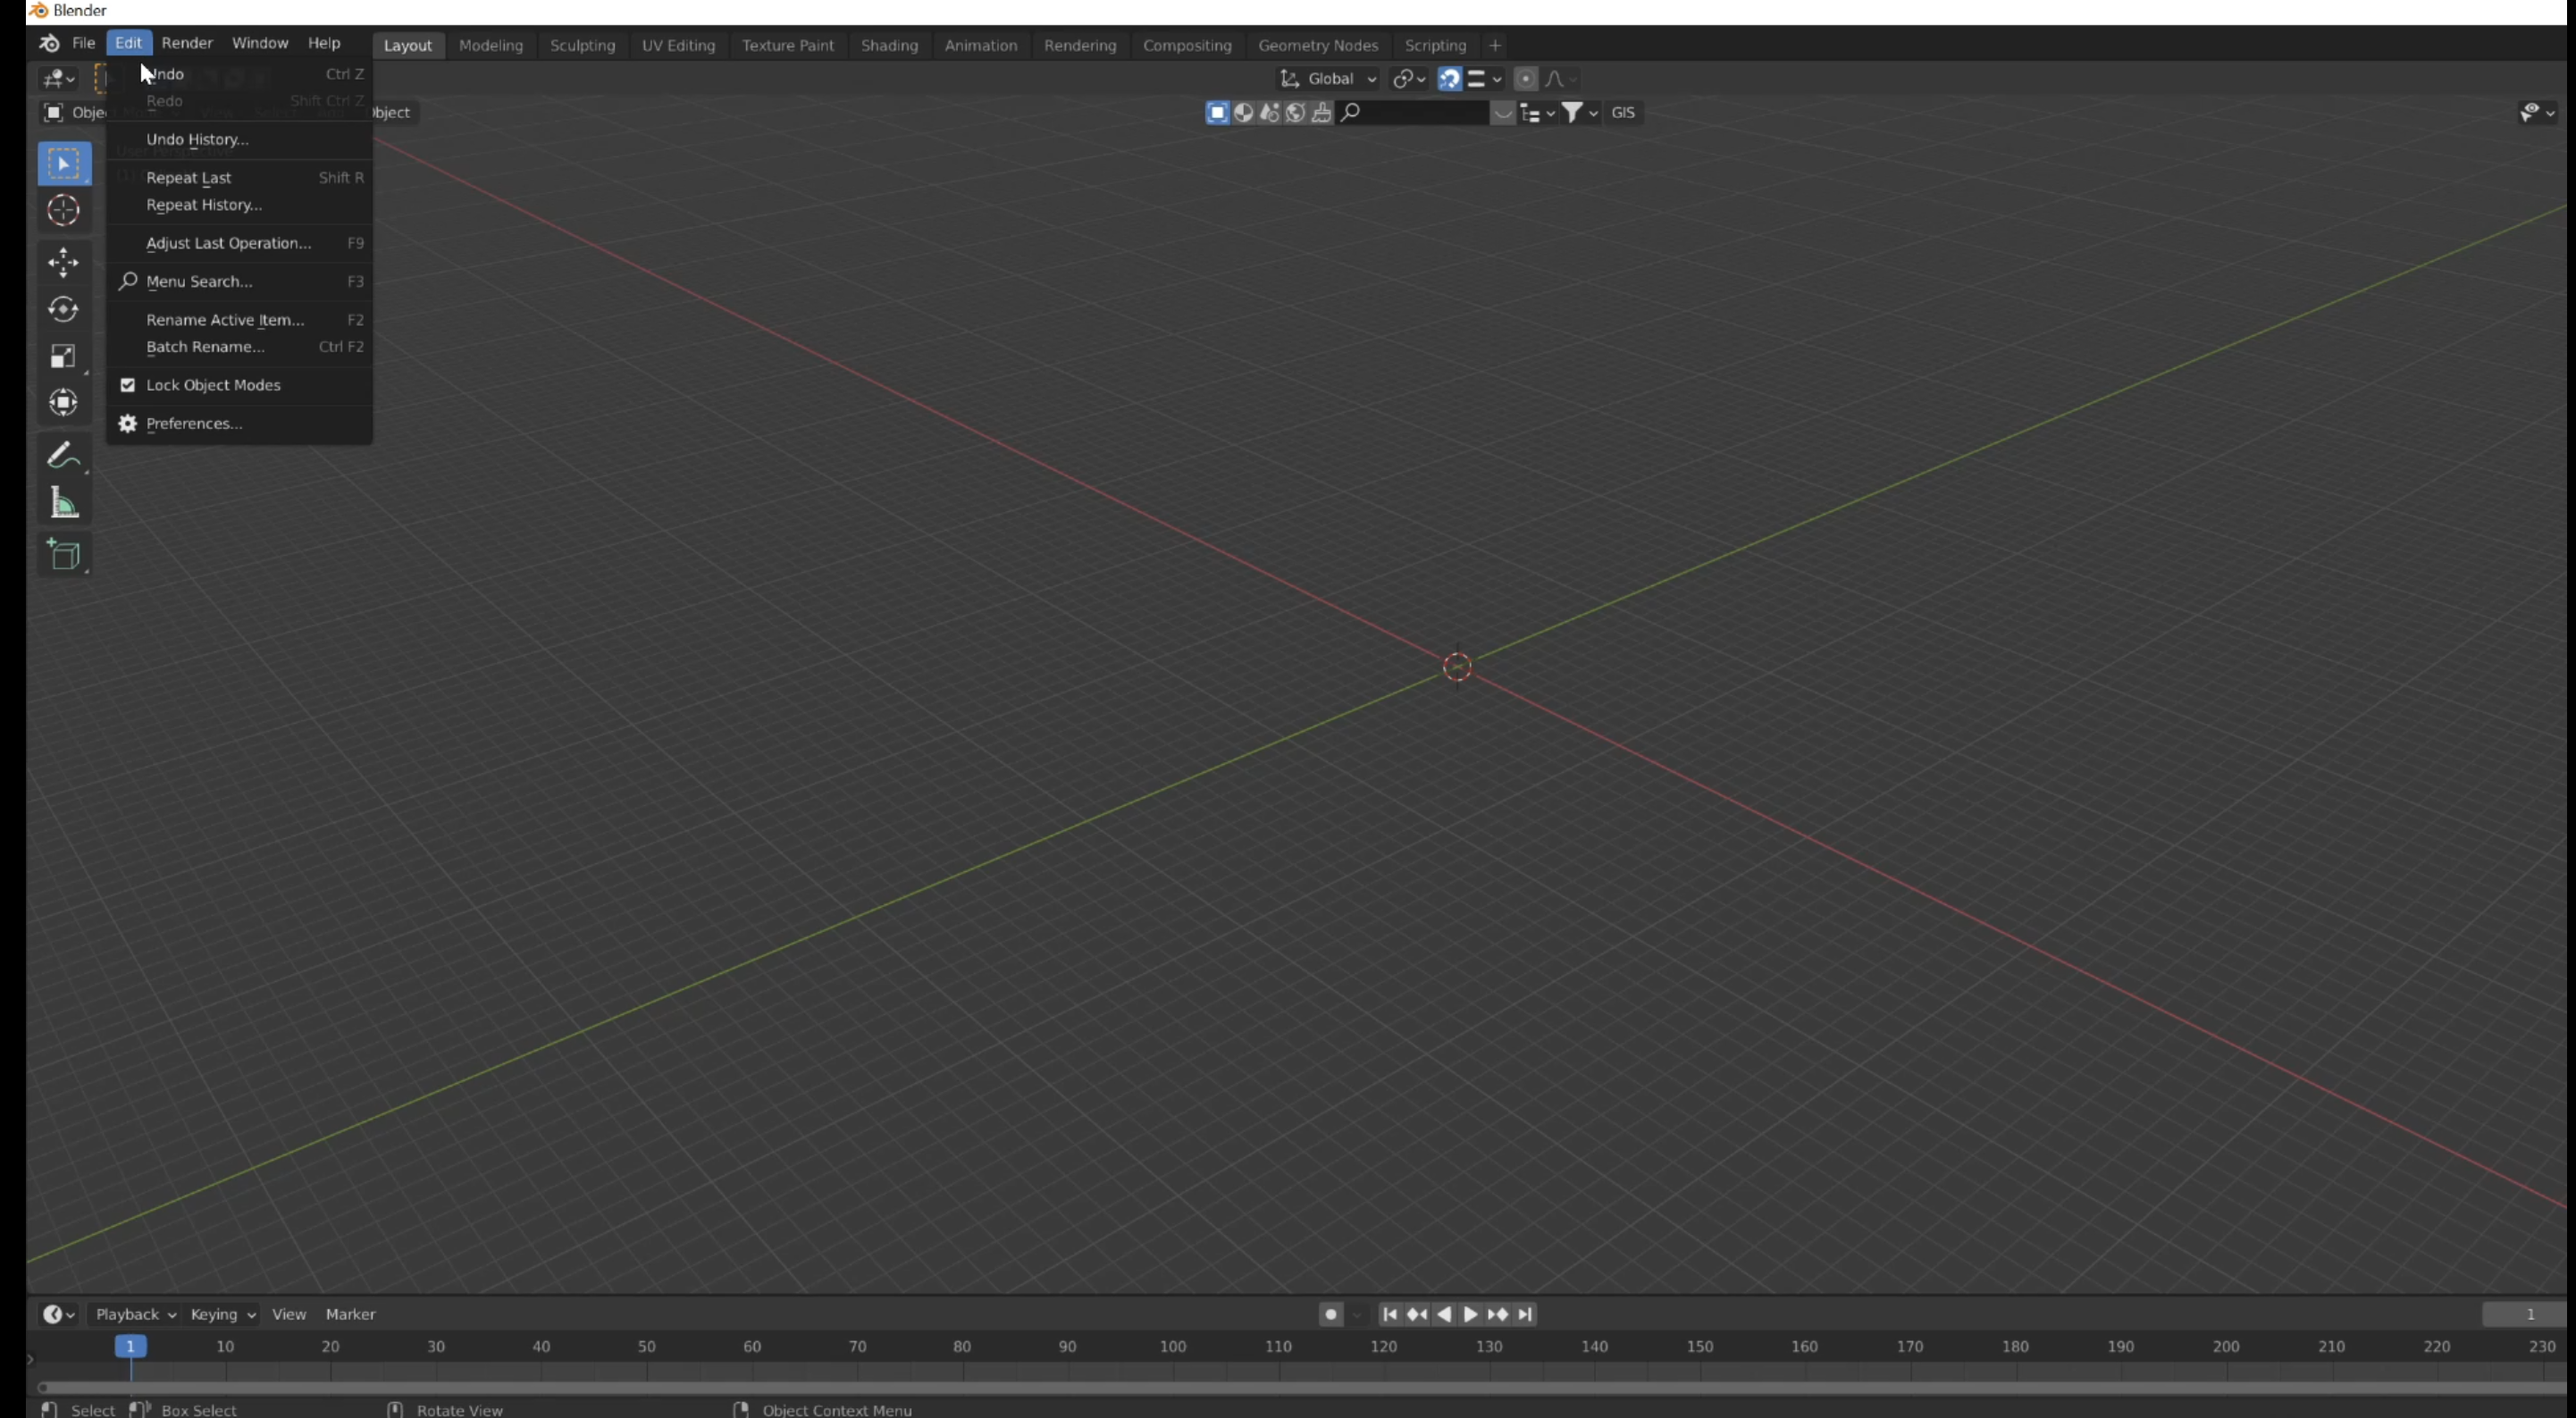This screenshot has height=1418, width=2576.
Task: Open the Keying dropdown
Action: point(221,1314)
